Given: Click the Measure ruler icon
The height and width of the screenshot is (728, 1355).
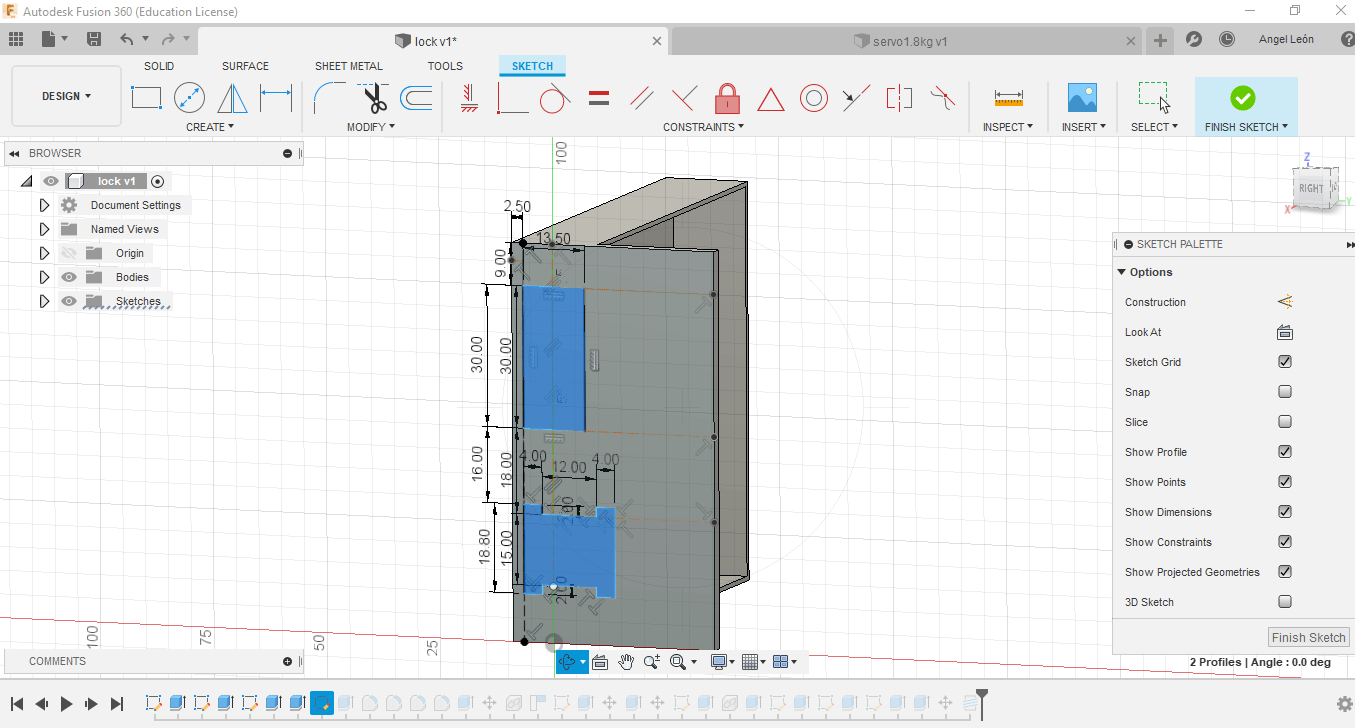Looking at the screenshot, I should (x=1008, y=98).
